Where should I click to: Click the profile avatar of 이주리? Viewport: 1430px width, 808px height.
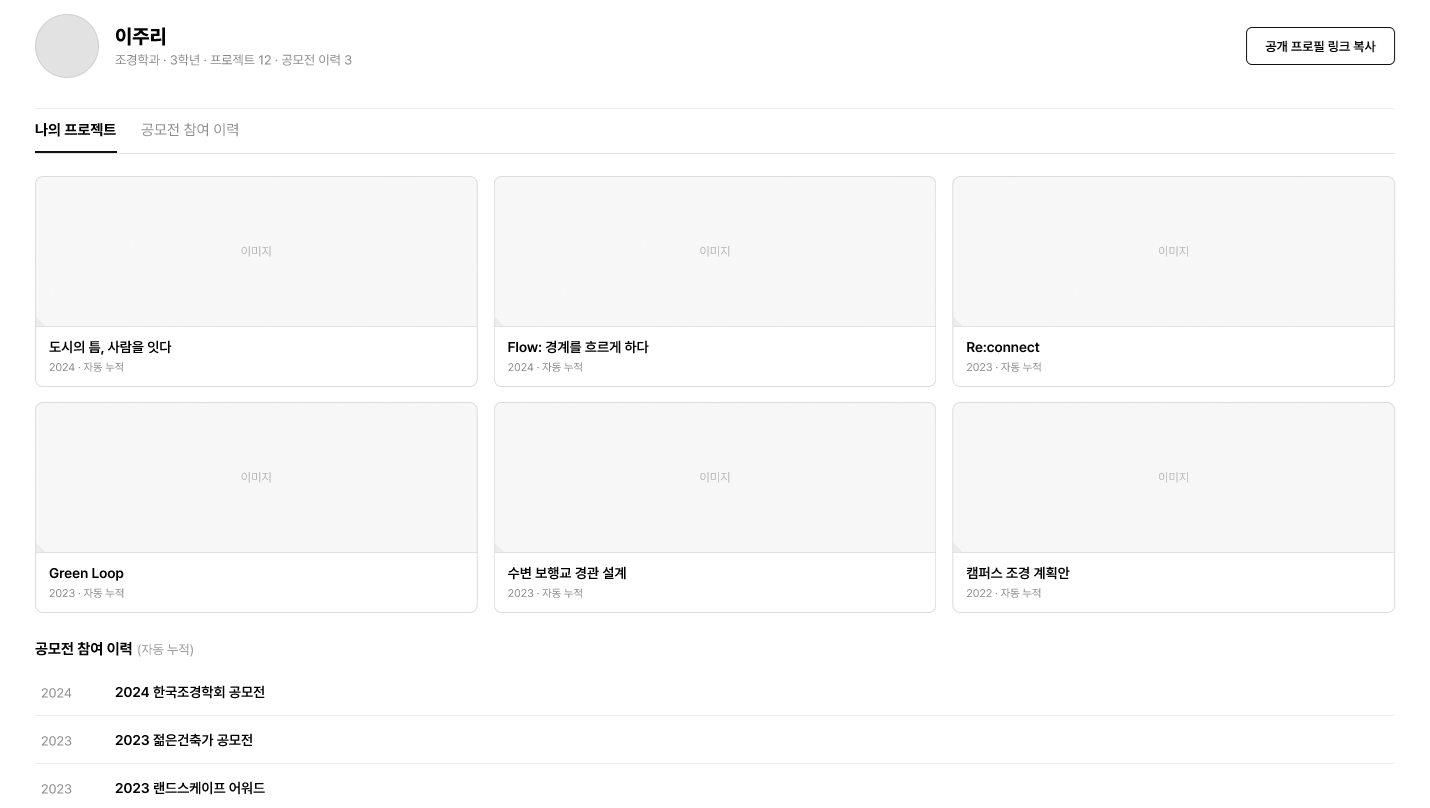coord(67,46)
